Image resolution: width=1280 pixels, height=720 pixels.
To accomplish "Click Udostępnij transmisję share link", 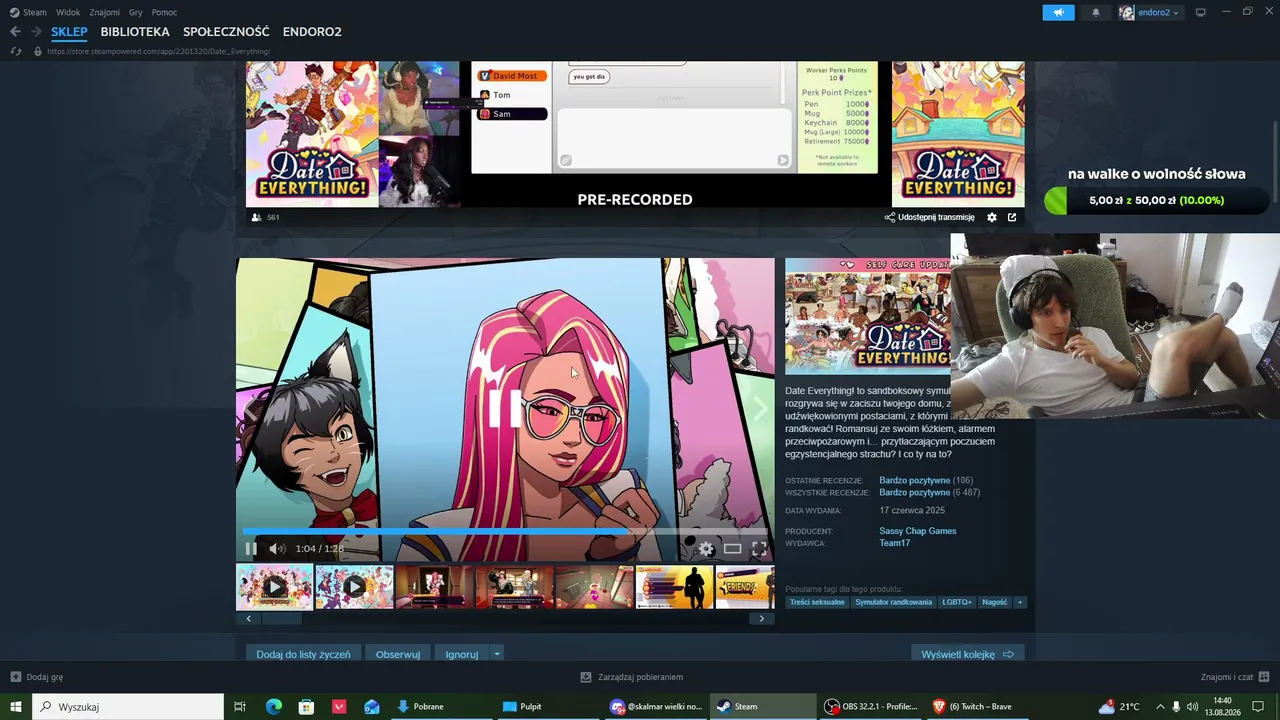I will (930, 217).
